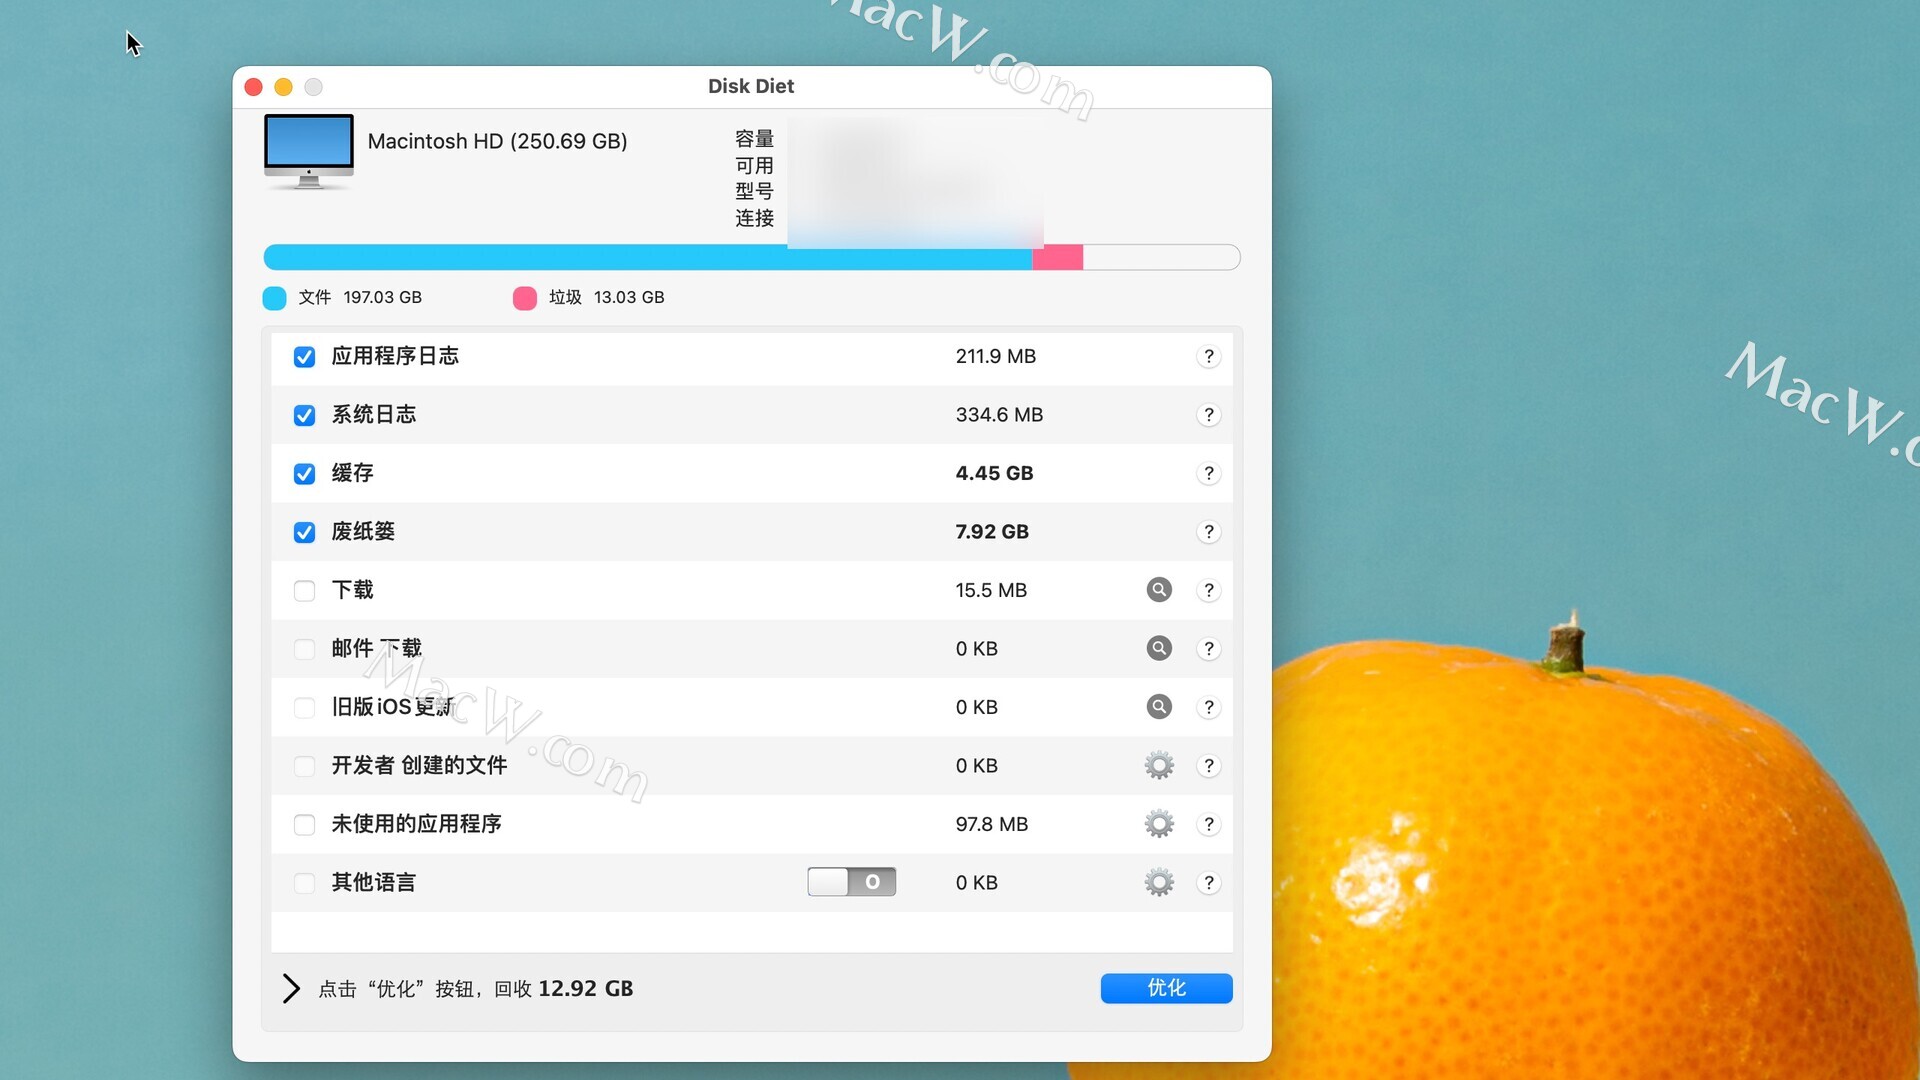Click help icon for 邮件 下载 row
Viewport: 1920px width, 1080px height.
1208,649
